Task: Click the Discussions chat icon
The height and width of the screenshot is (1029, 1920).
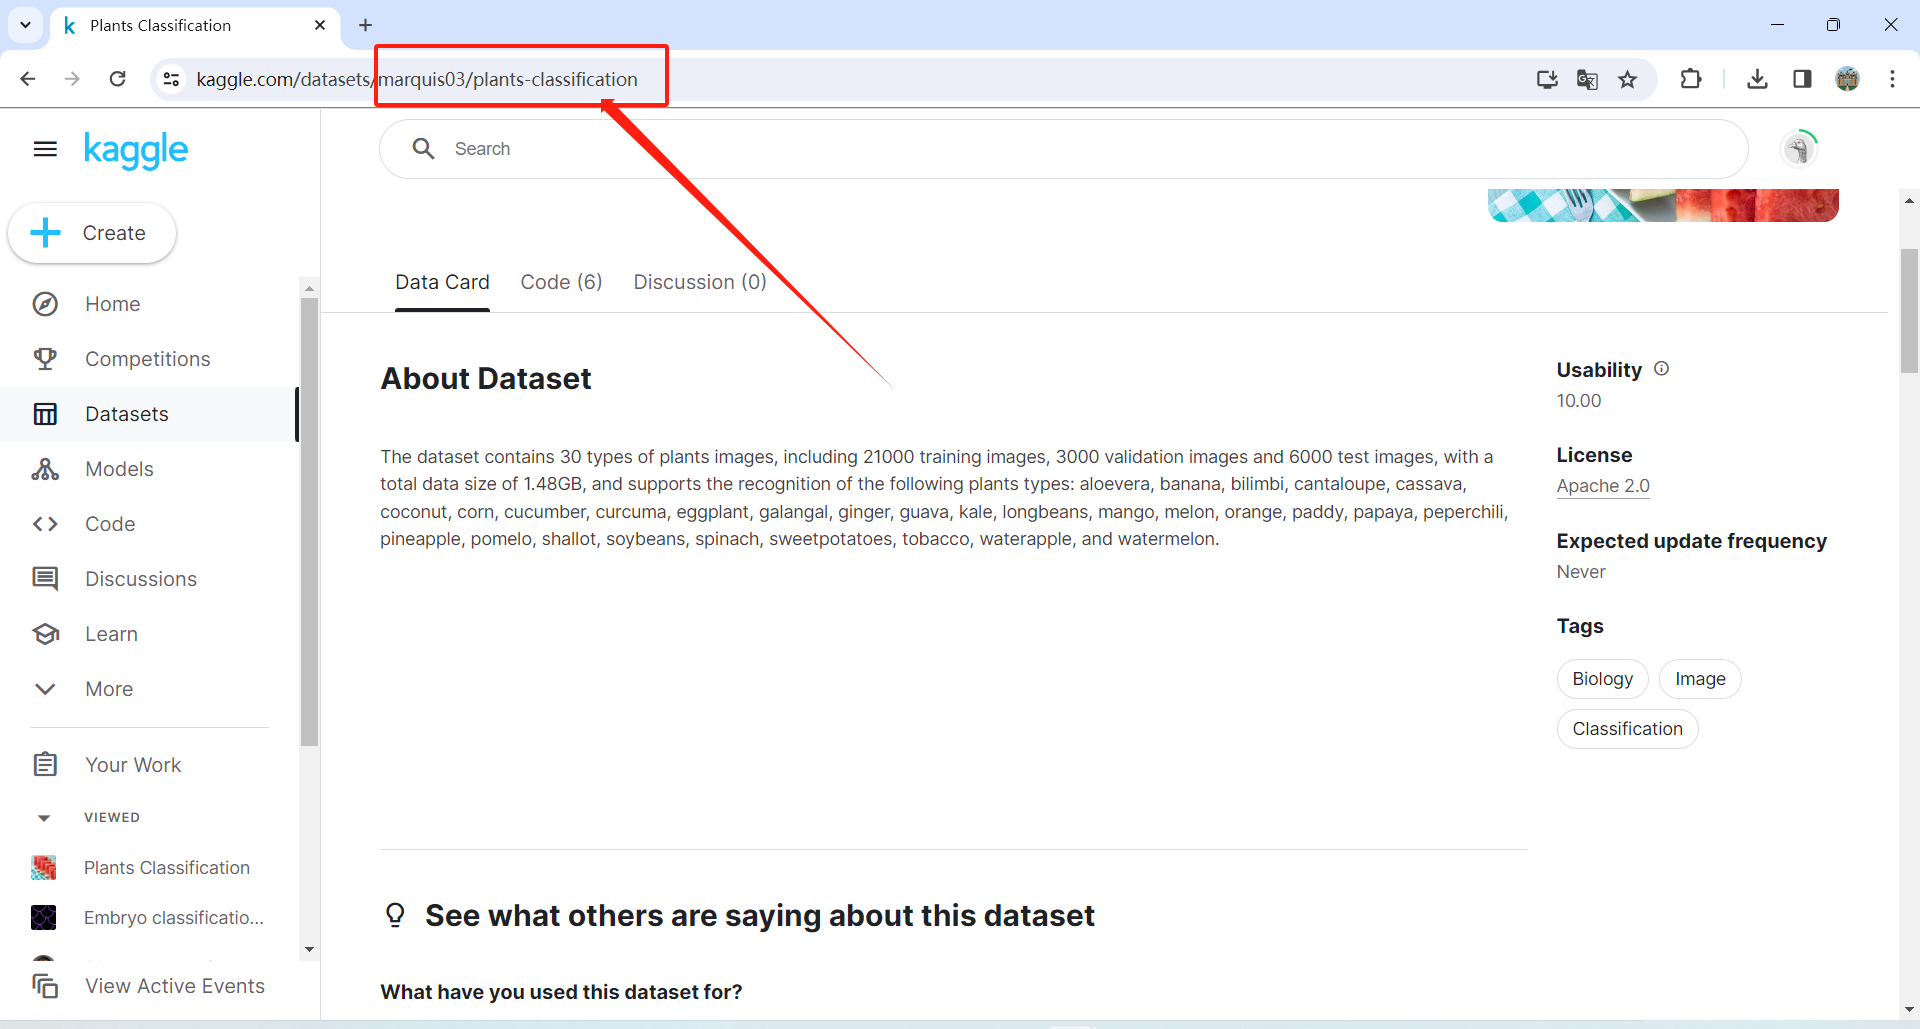Action: tap(45, 579)
